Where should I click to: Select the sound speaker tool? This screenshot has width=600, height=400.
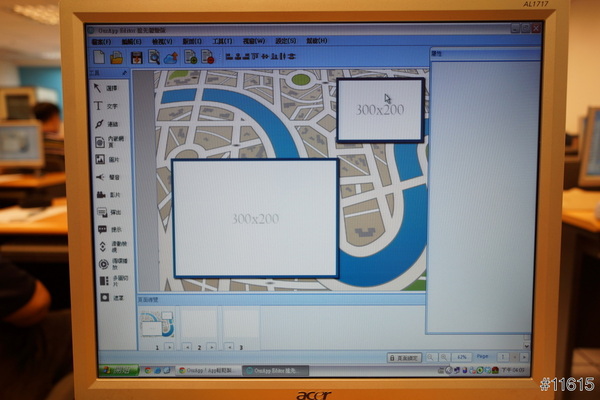pyautogui.click(x=108, y=177)
